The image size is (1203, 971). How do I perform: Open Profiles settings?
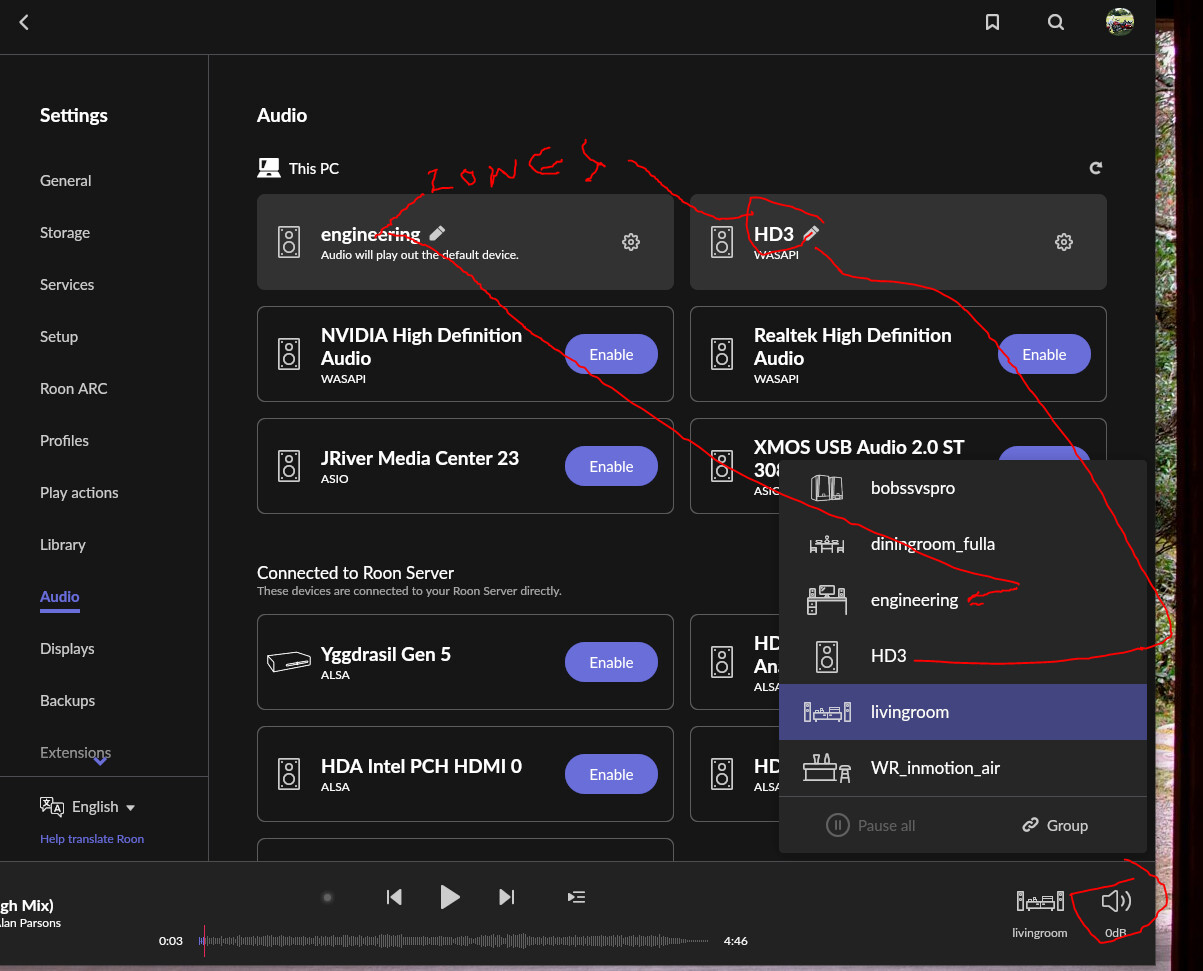(64, 441)
